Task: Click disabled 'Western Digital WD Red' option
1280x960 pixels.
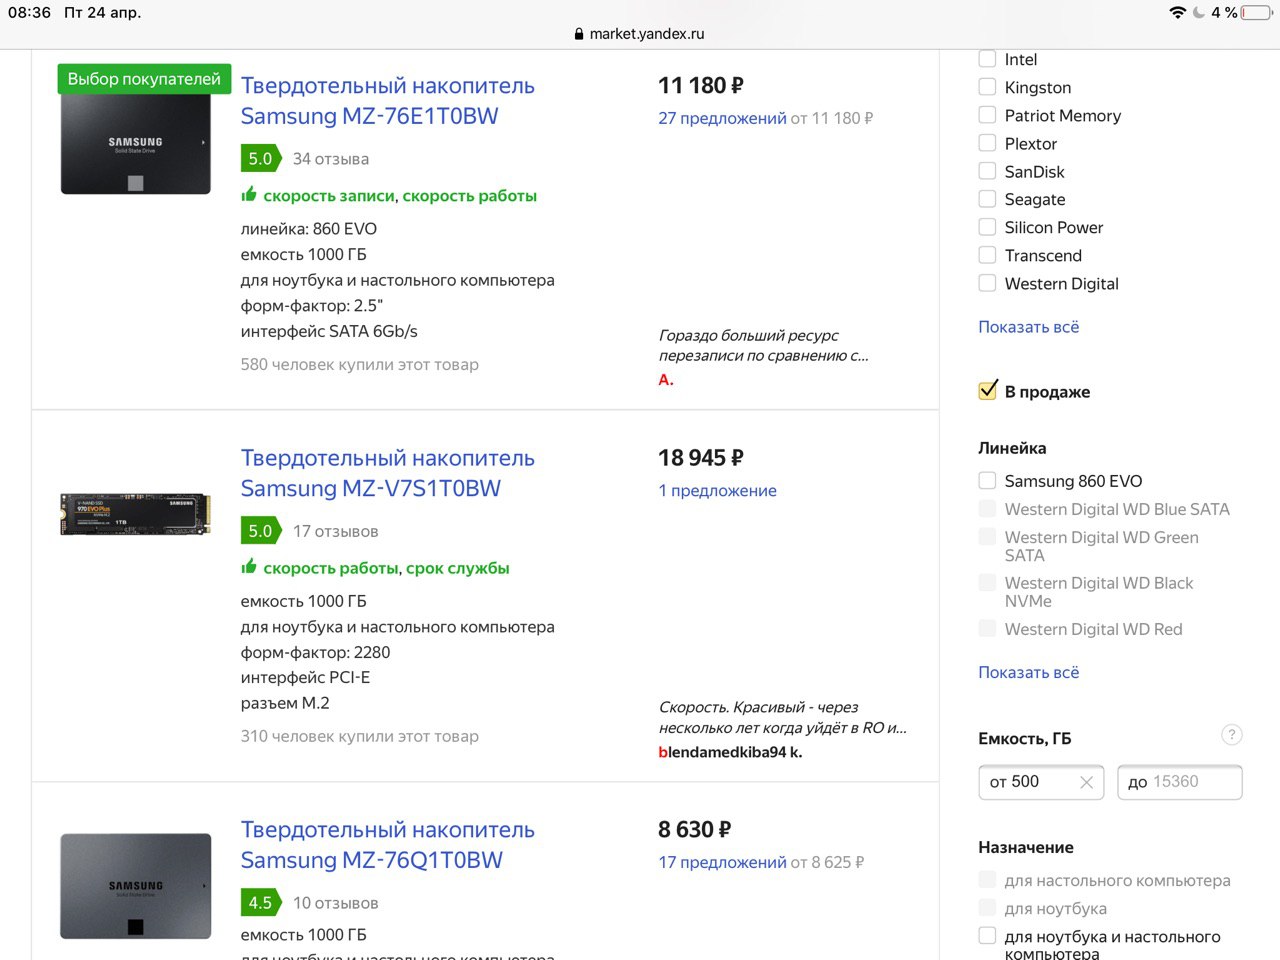Action: pos(1093,629)
